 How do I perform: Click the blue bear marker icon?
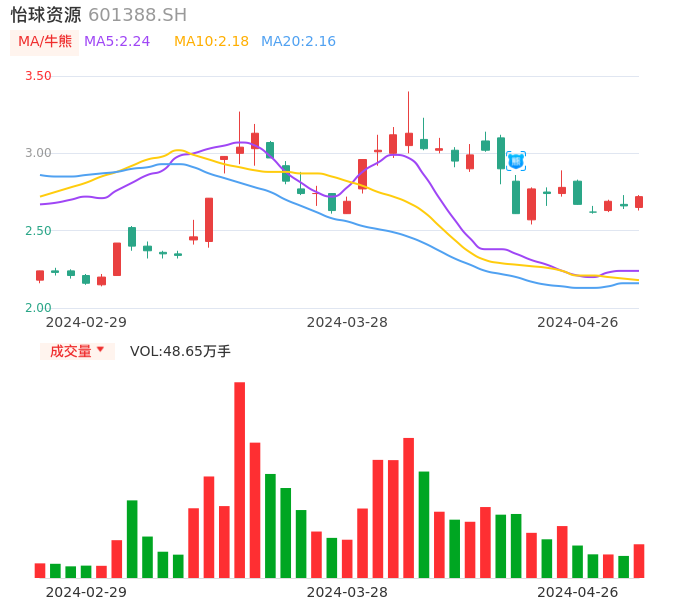pyautogui.click(x=516, y=161)
